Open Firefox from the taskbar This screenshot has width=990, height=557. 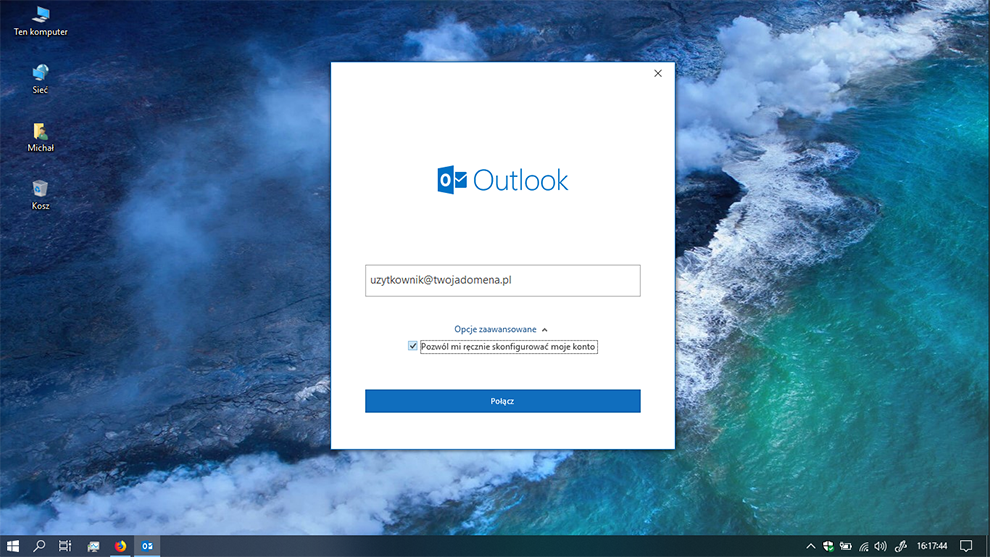click(121, 546)
